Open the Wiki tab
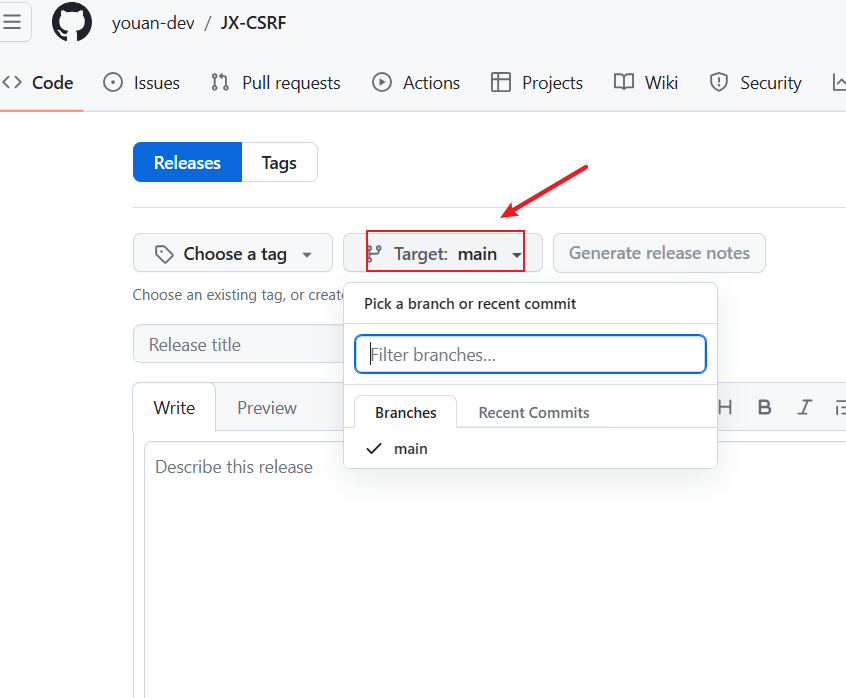This screenshot has width=846, height=698. (646, 83)
